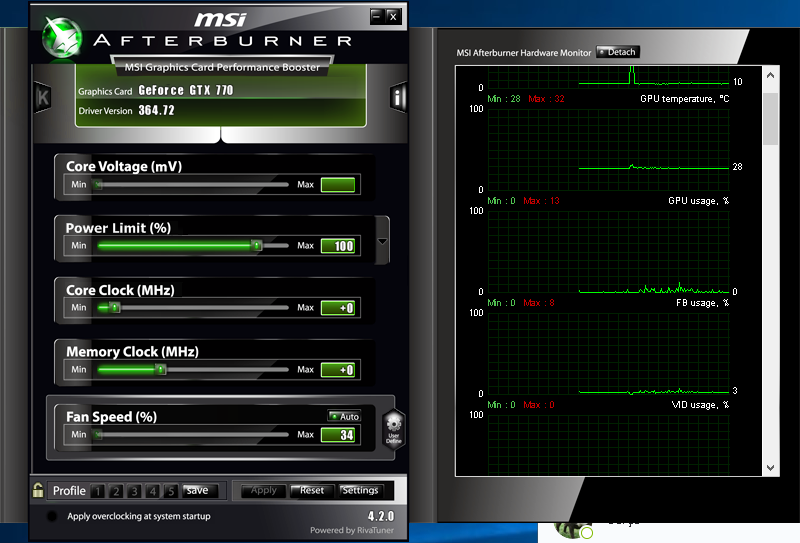This screenshot has height=543, width=800.
Task: Click the Core Clock slider handle
Action: (x=115, y=308)
